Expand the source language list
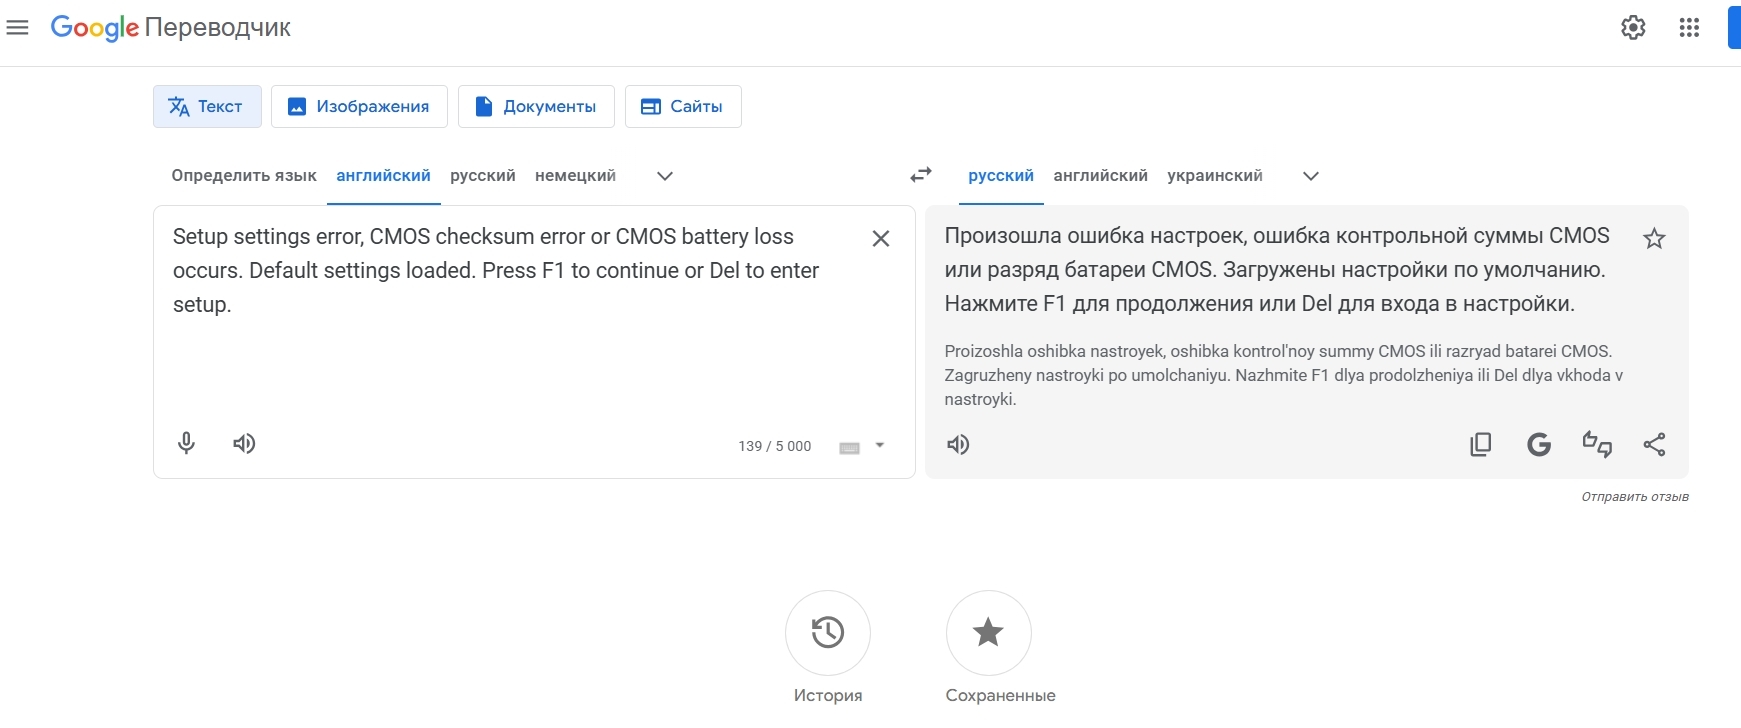 pyautogui.click(x=664, y=176)
